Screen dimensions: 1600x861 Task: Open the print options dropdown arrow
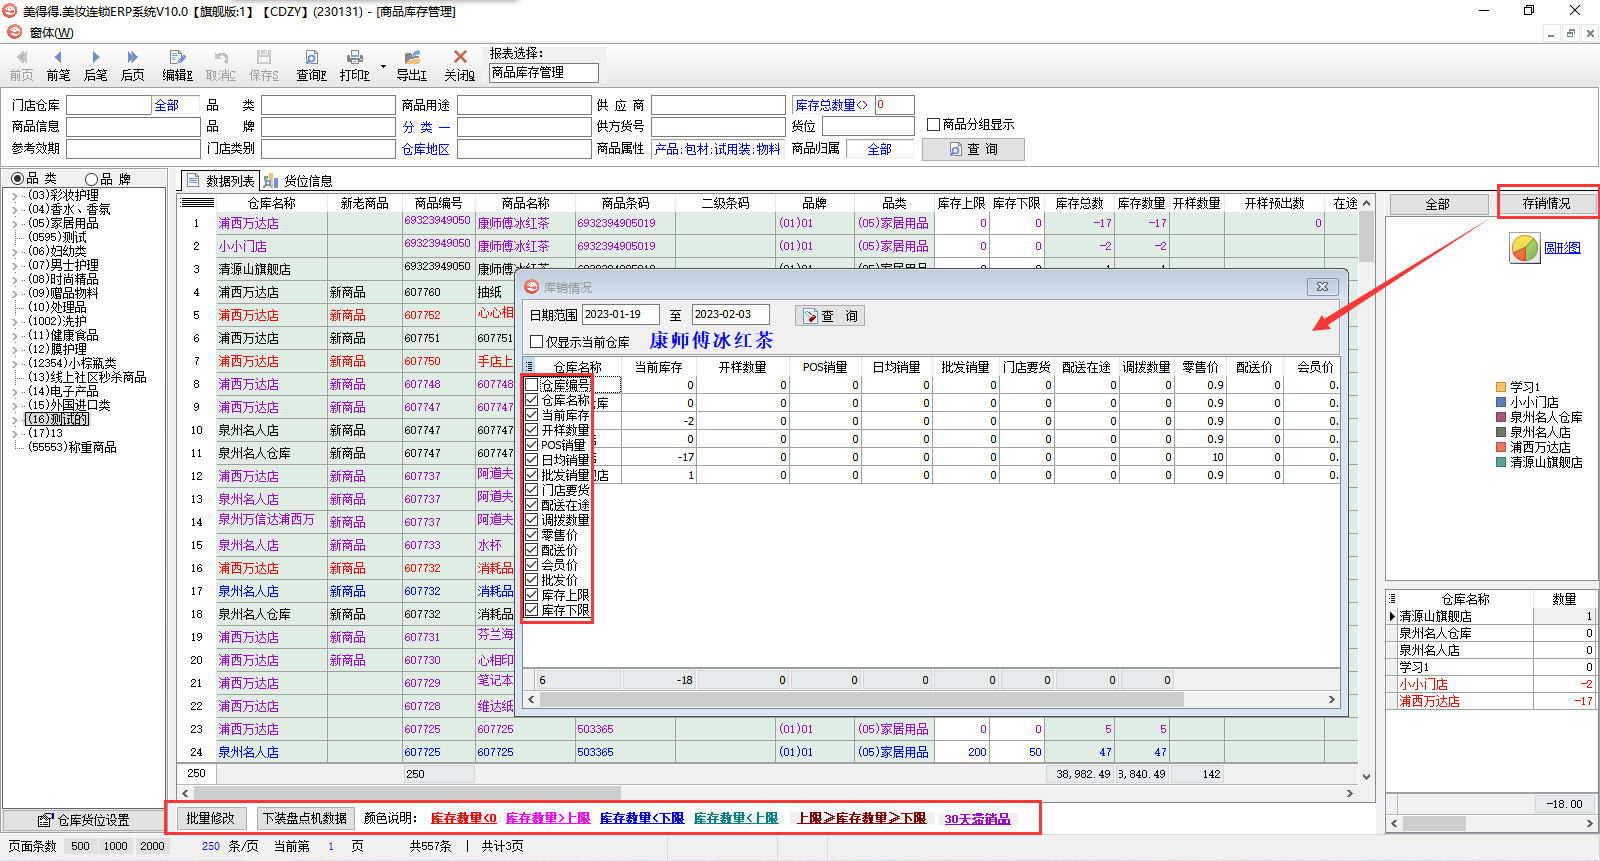click(x=383, y=67)
